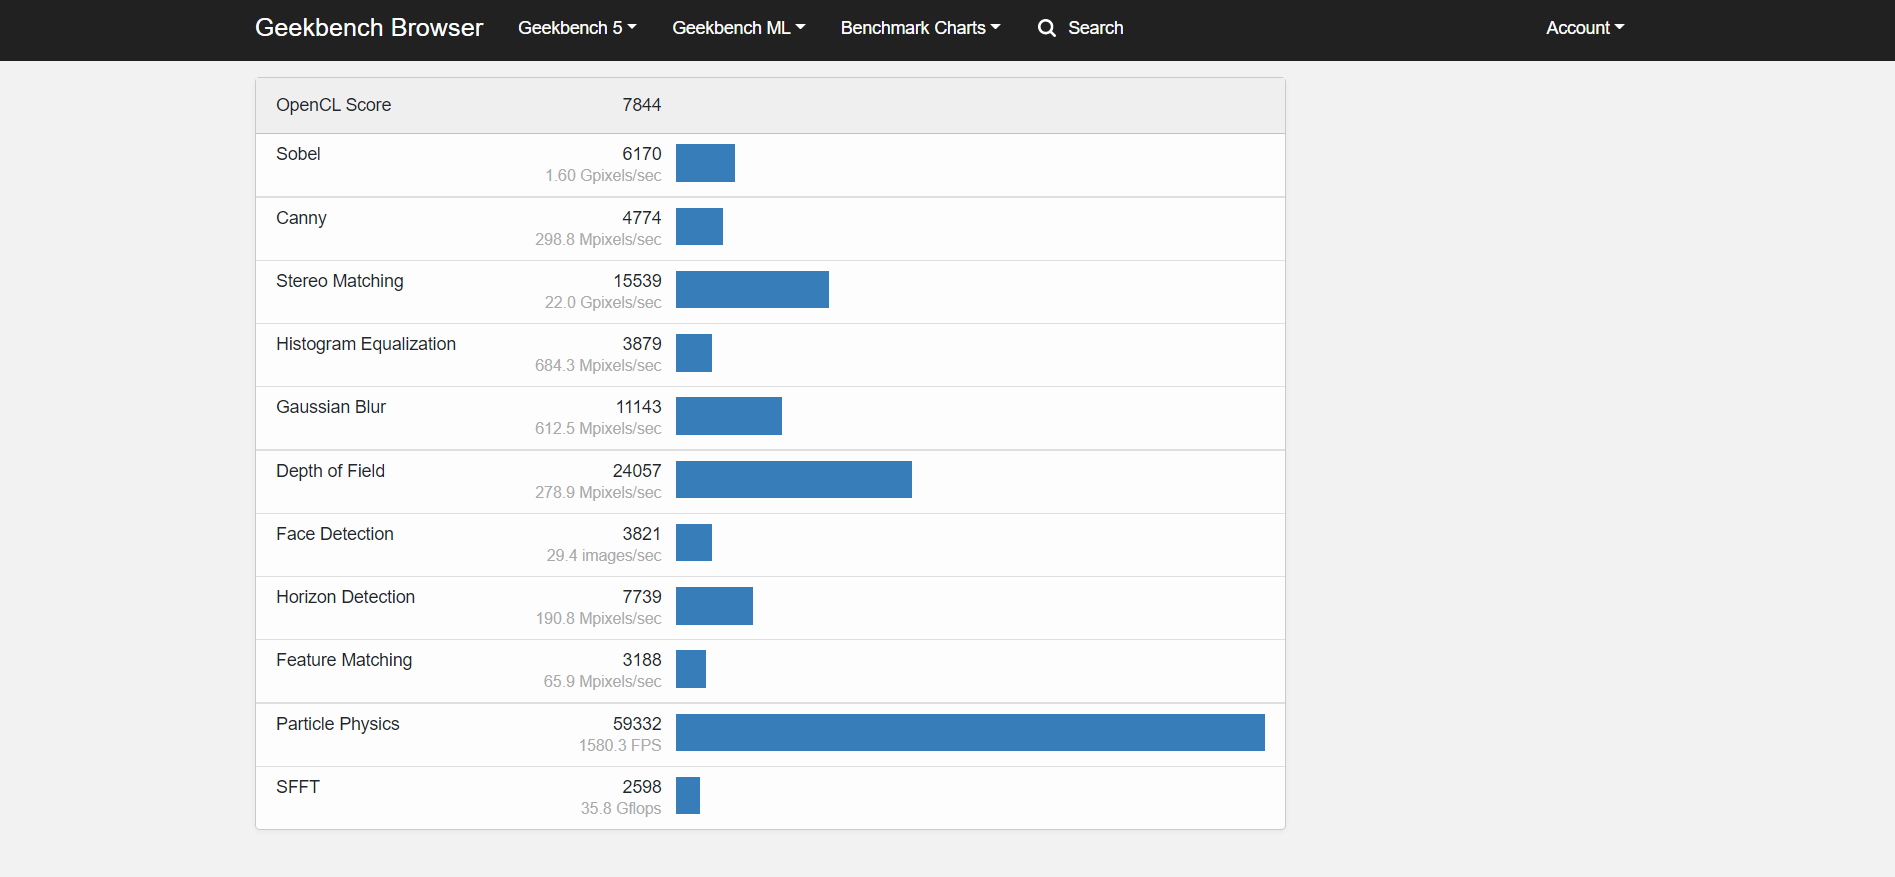Select the Feature Matching label

(344, 660)
